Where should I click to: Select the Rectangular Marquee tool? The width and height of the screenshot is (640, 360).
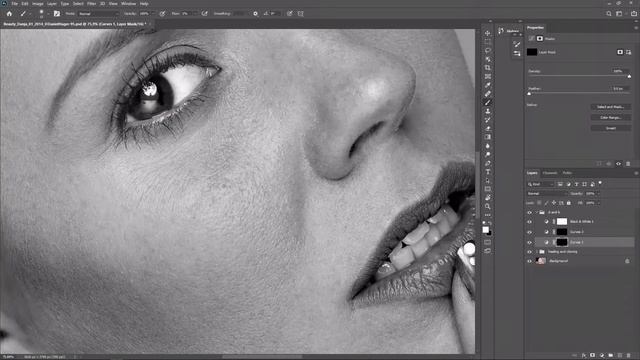487,42
